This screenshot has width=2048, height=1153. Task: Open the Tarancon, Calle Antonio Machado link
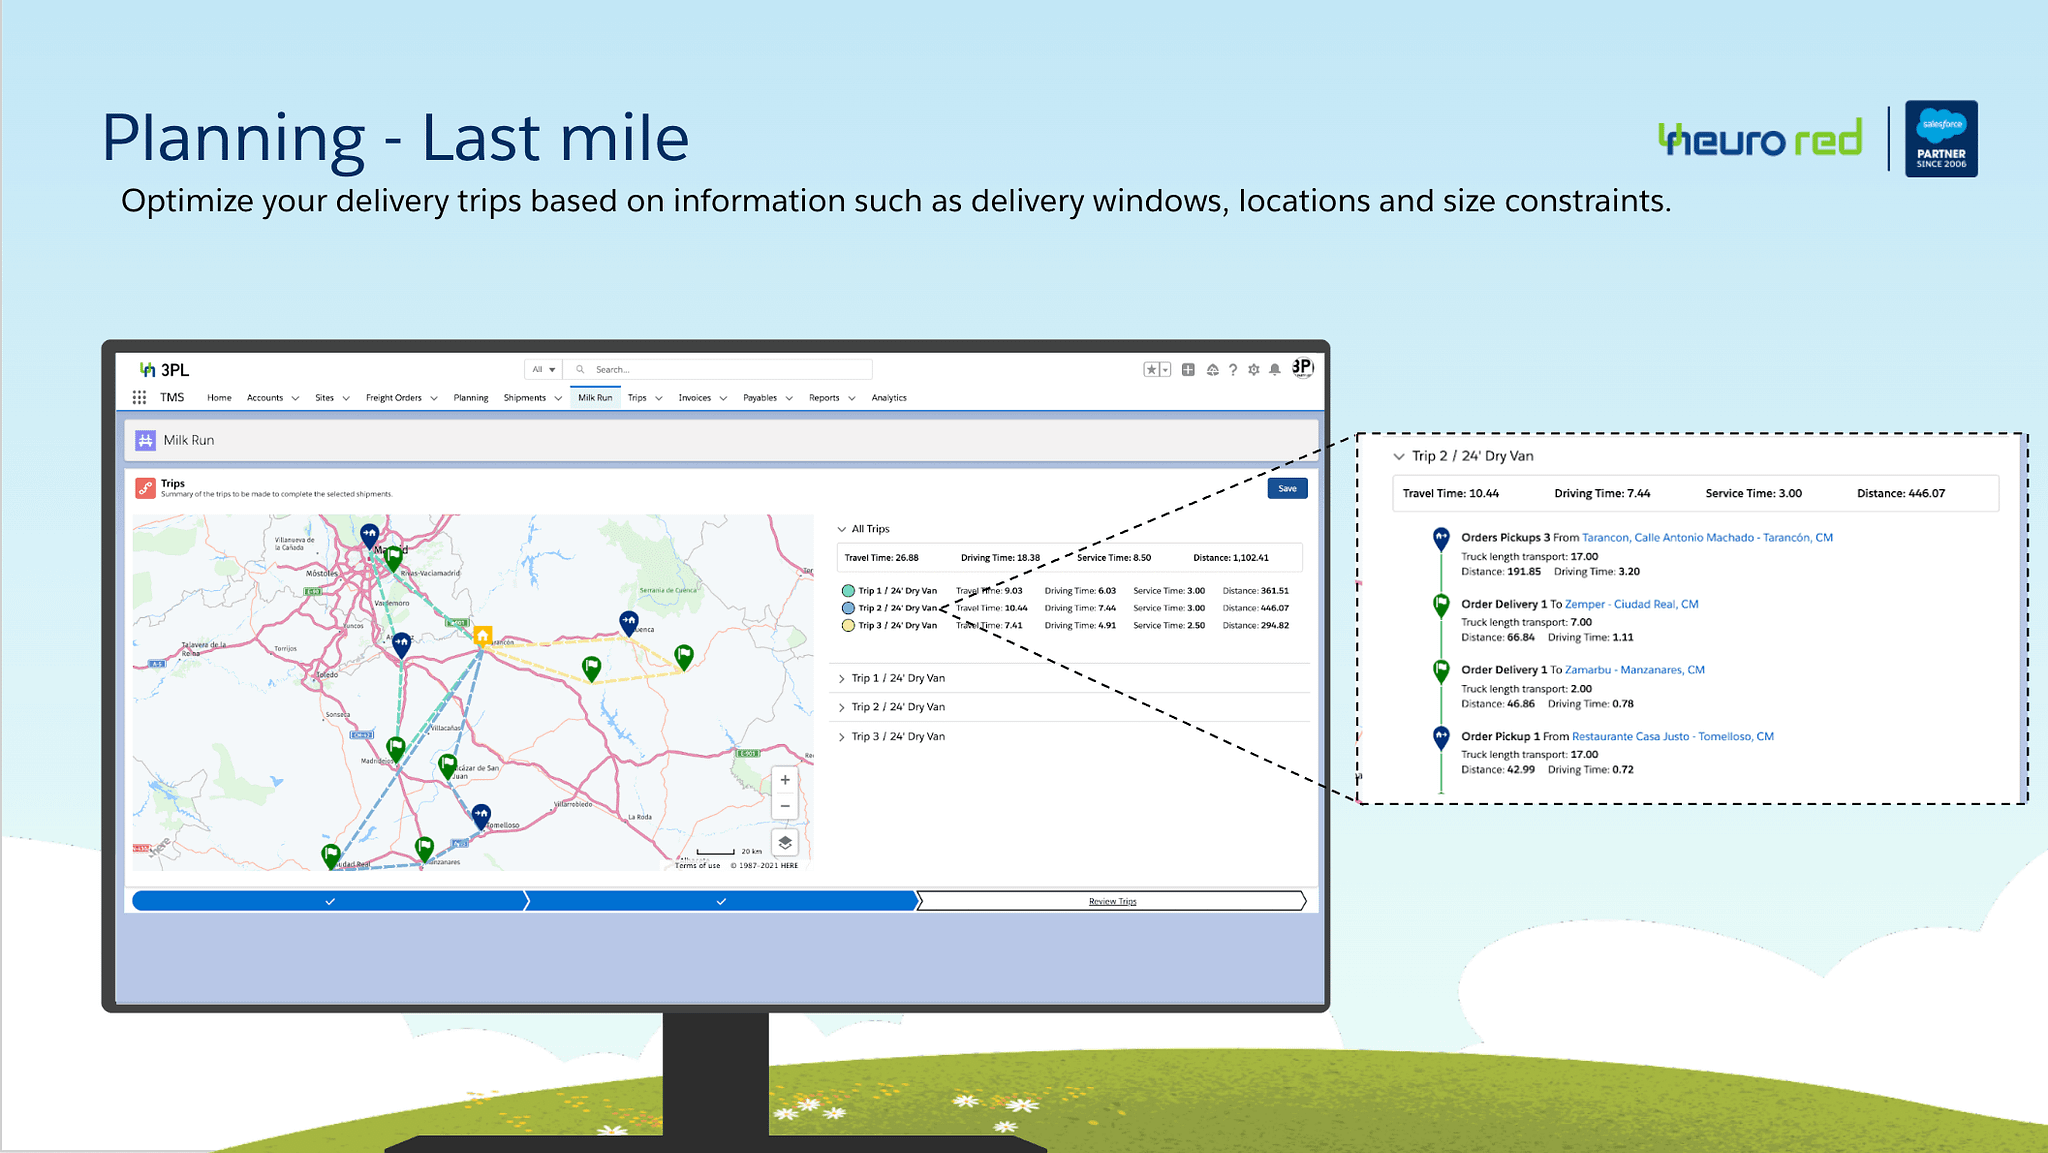pos(1707,537)
